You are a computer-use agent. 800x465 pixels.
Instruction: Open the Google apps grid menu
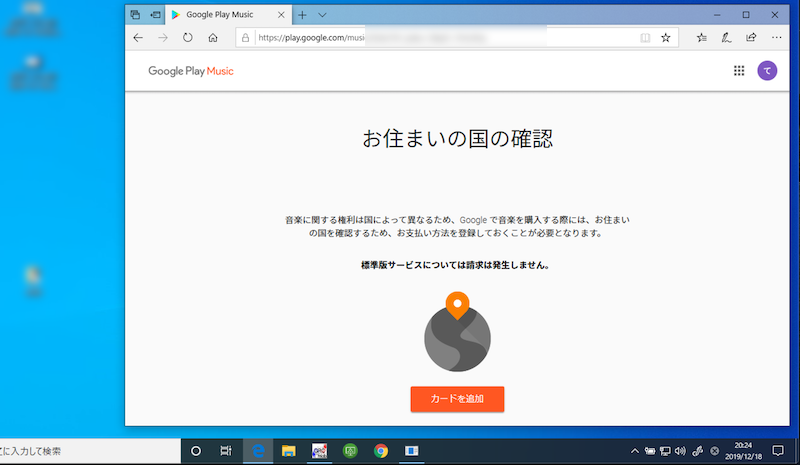click(739, 71)
